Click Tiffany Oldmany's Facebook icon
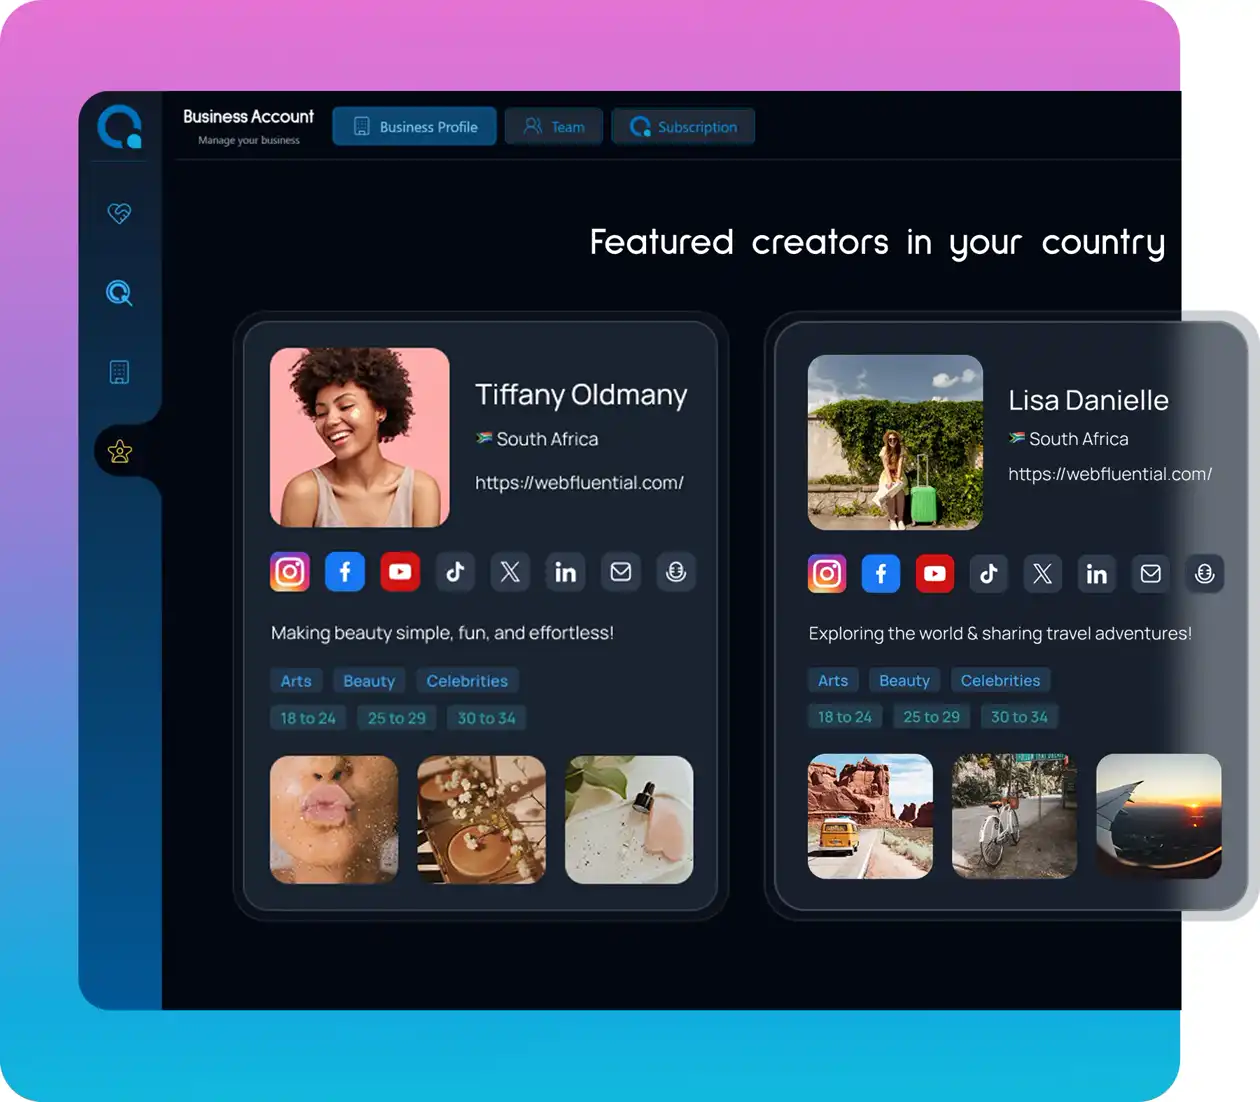This screenshot has width=1260, height=1102. pos(345,572)
